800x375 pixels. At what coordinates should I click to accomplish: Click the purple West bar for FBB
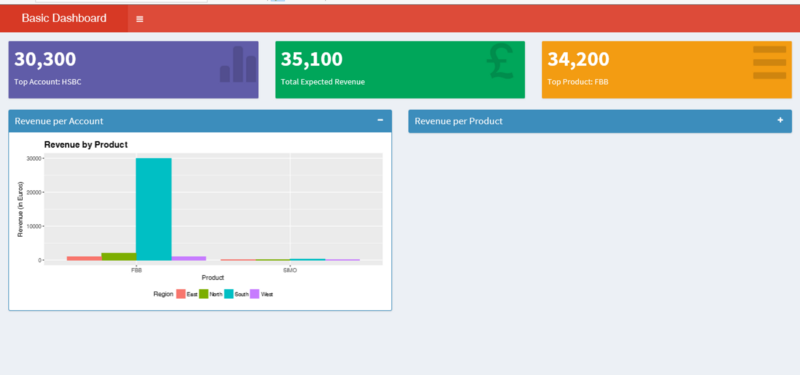(x=189, y=258)
